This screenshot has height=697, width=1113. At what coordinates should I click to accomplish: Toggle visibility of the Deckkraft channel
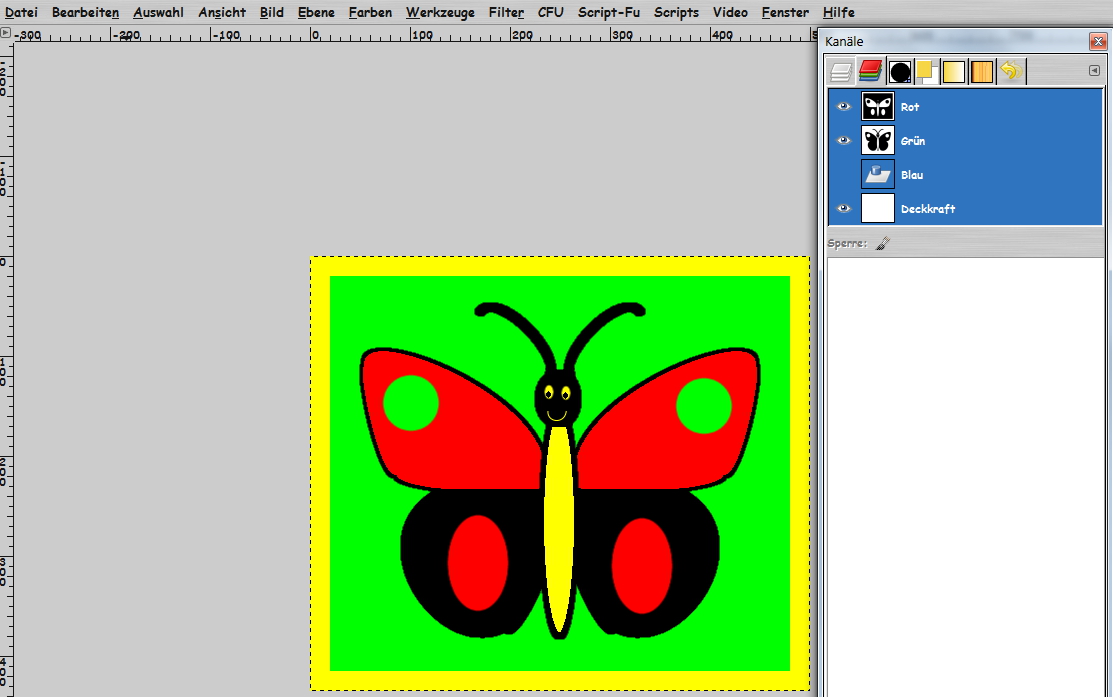[844, 209]
